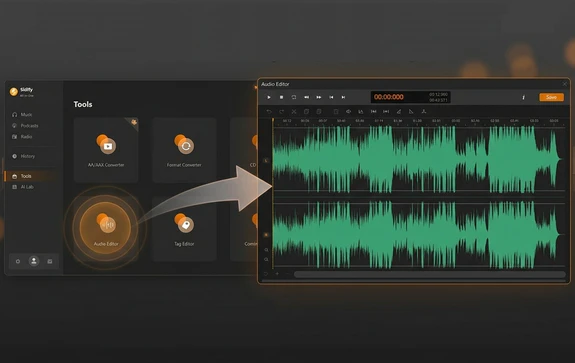Click the "Audio Editor" window title
The height and width of the screenshot is (363, 575).
point(275,84)
